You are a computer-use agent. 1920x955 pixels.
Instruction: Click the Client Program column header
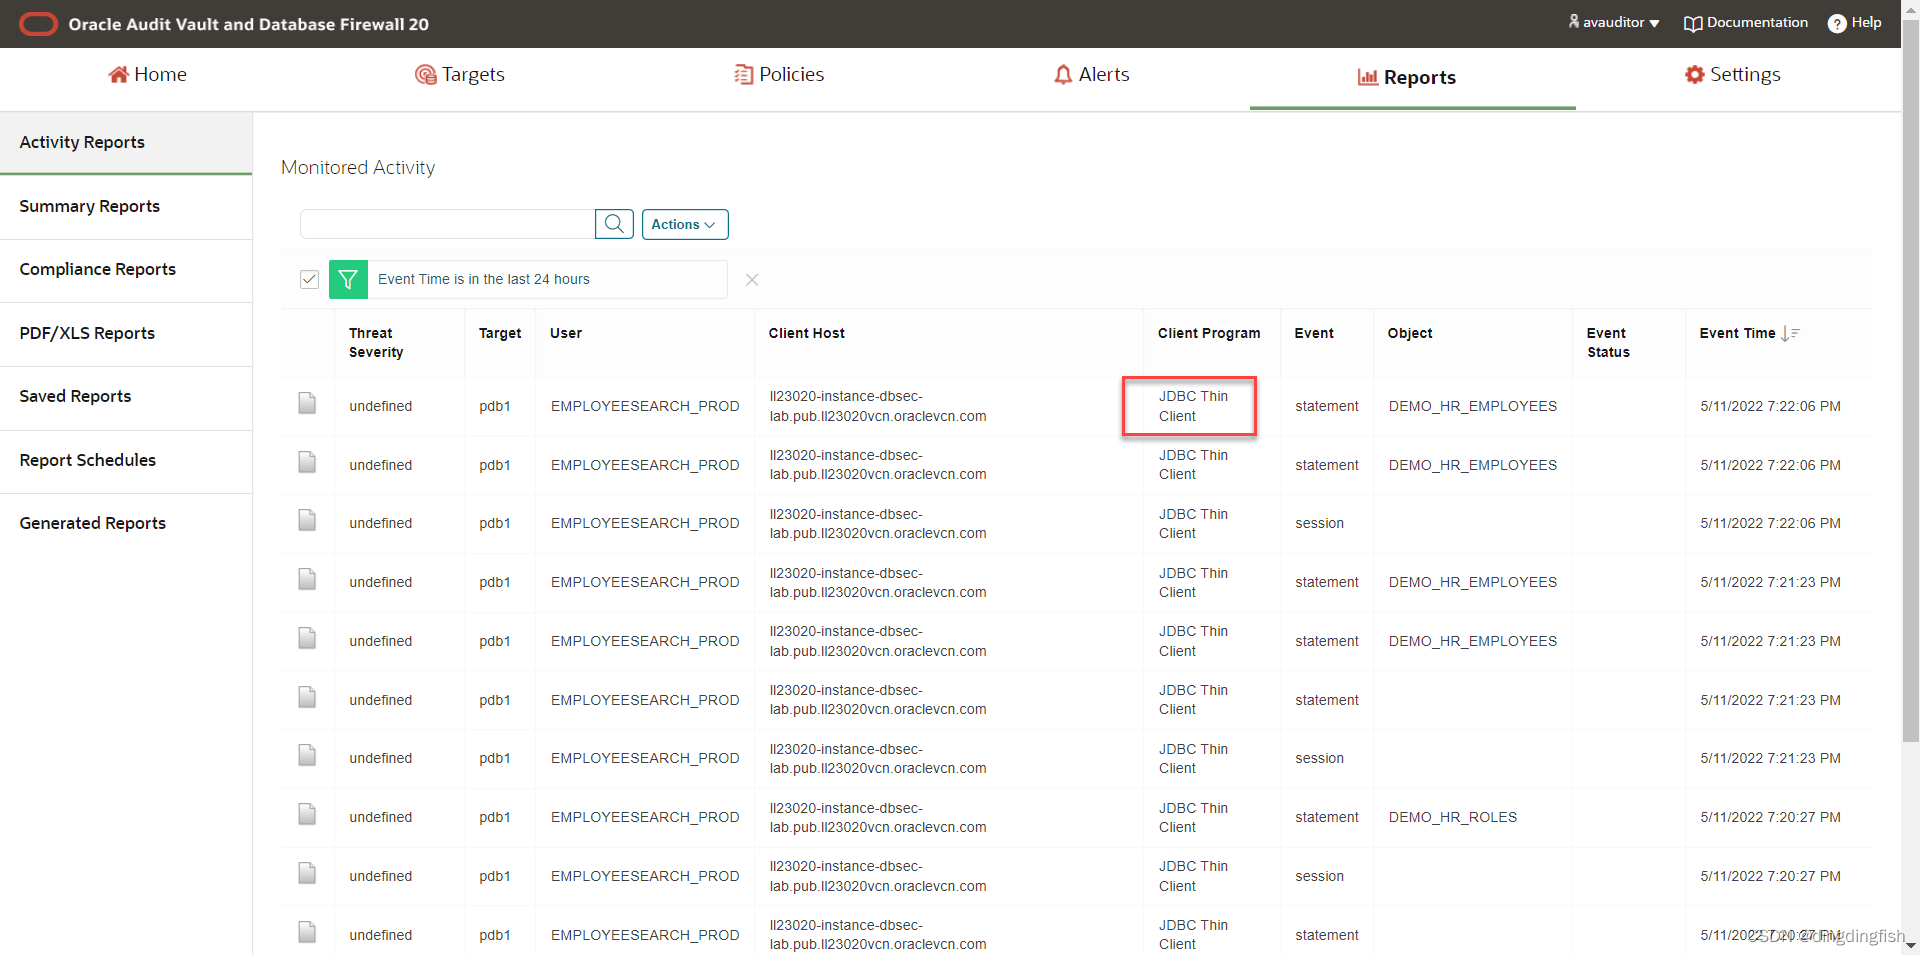1209,333
